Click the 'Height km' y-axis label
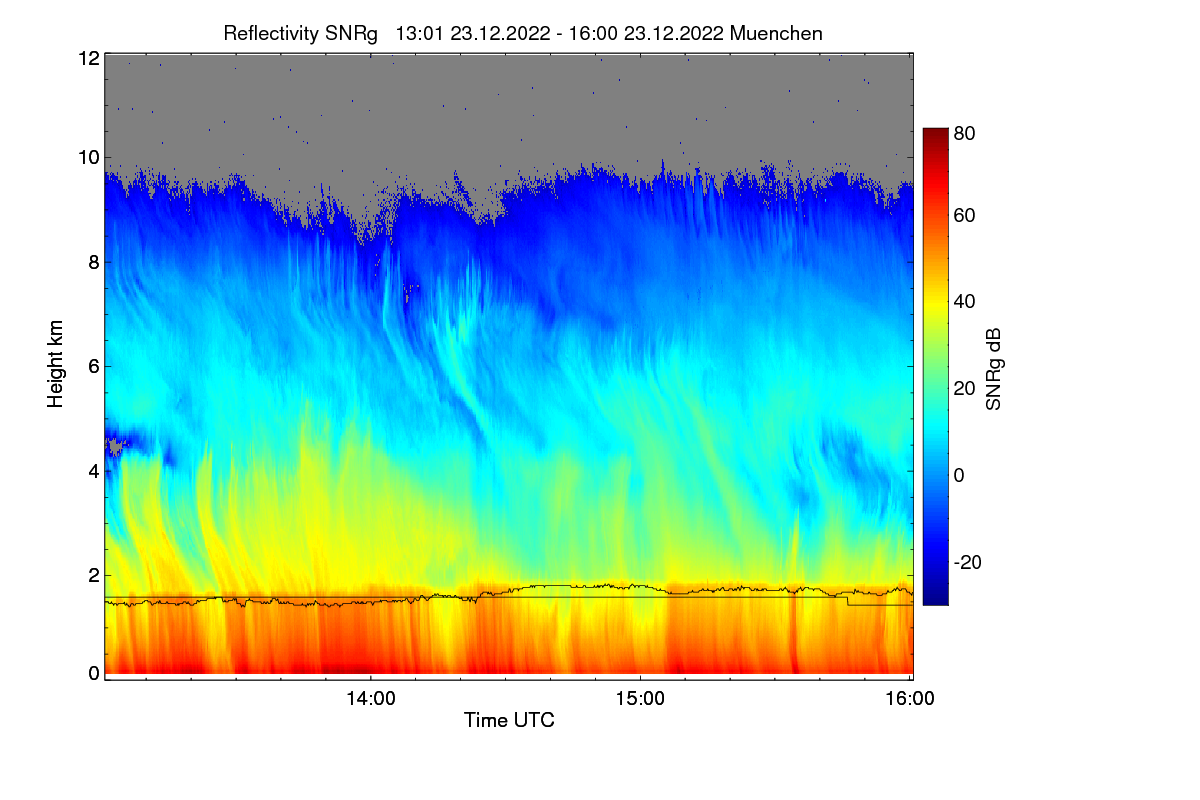 [x=56, y=364]
